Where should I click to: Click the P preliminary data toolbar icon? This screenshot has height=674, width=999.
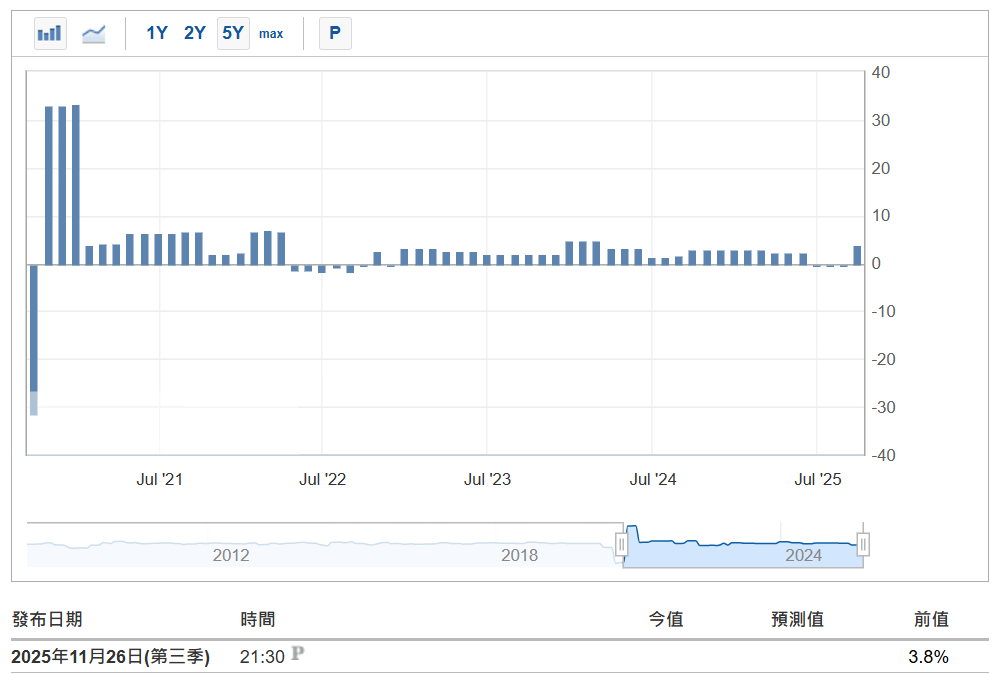tap(335, 33)
